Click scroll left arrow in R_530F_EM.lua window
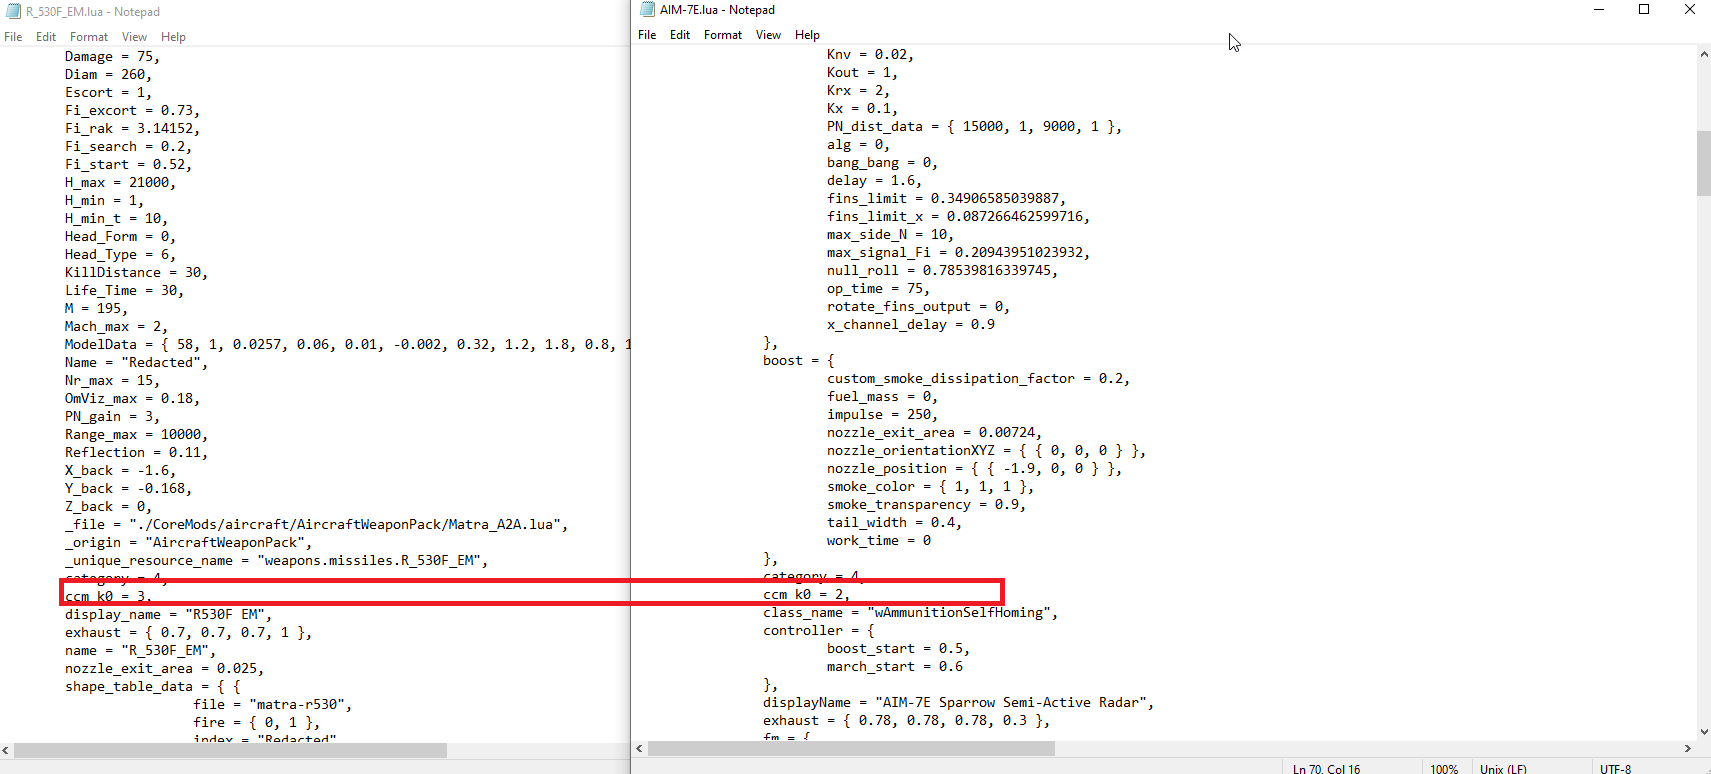Viewport: 1711px width, 774px height. point(6,750)
